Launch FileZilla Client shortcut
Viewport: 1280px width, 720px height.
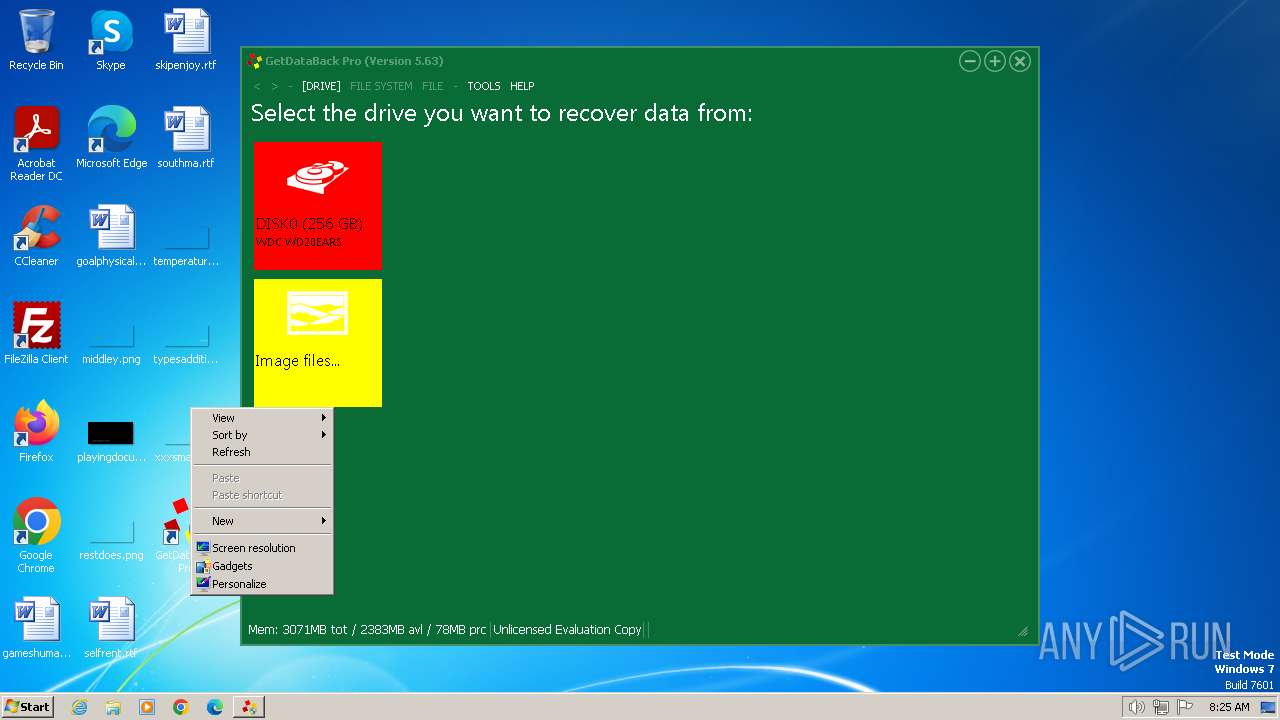click(x=36, y=334)
